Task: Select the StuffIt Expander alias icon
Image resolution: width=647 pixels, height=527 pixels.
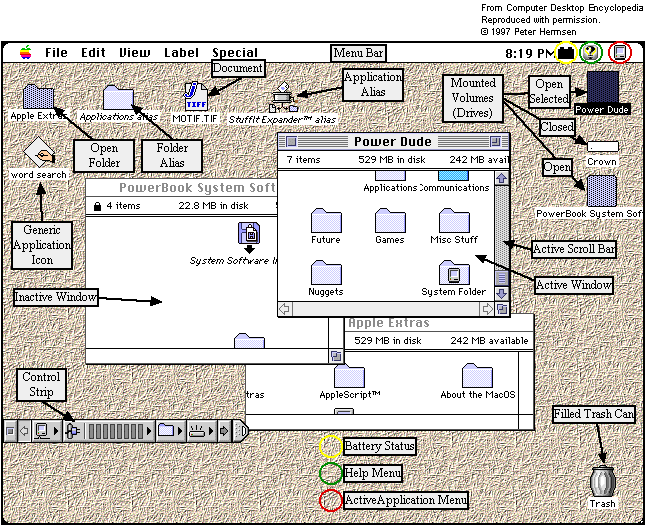Action: (x=284, y=97)
